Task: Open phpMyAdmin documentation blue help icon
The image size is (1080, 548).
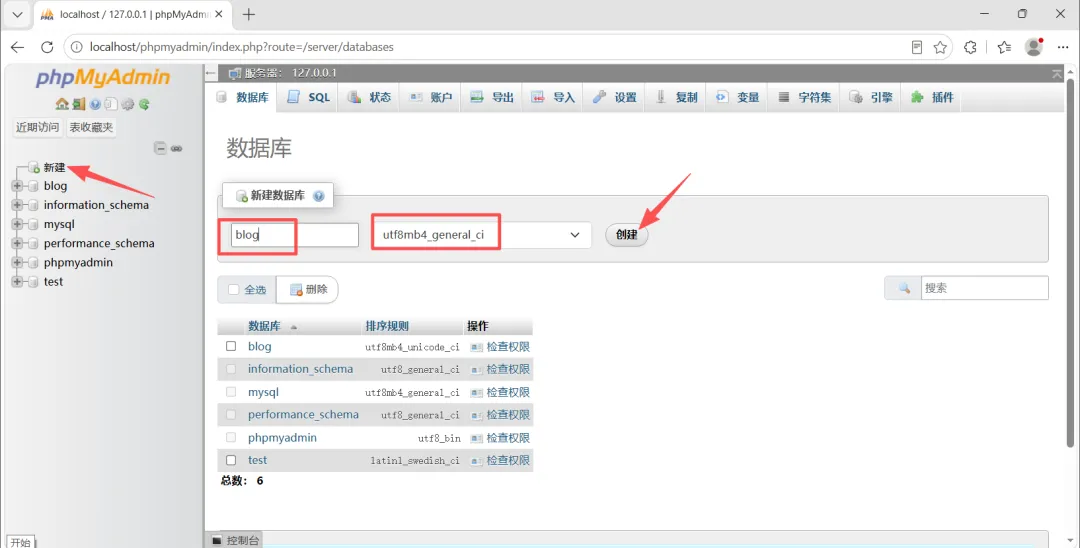Action: click(x=95, y=105)
